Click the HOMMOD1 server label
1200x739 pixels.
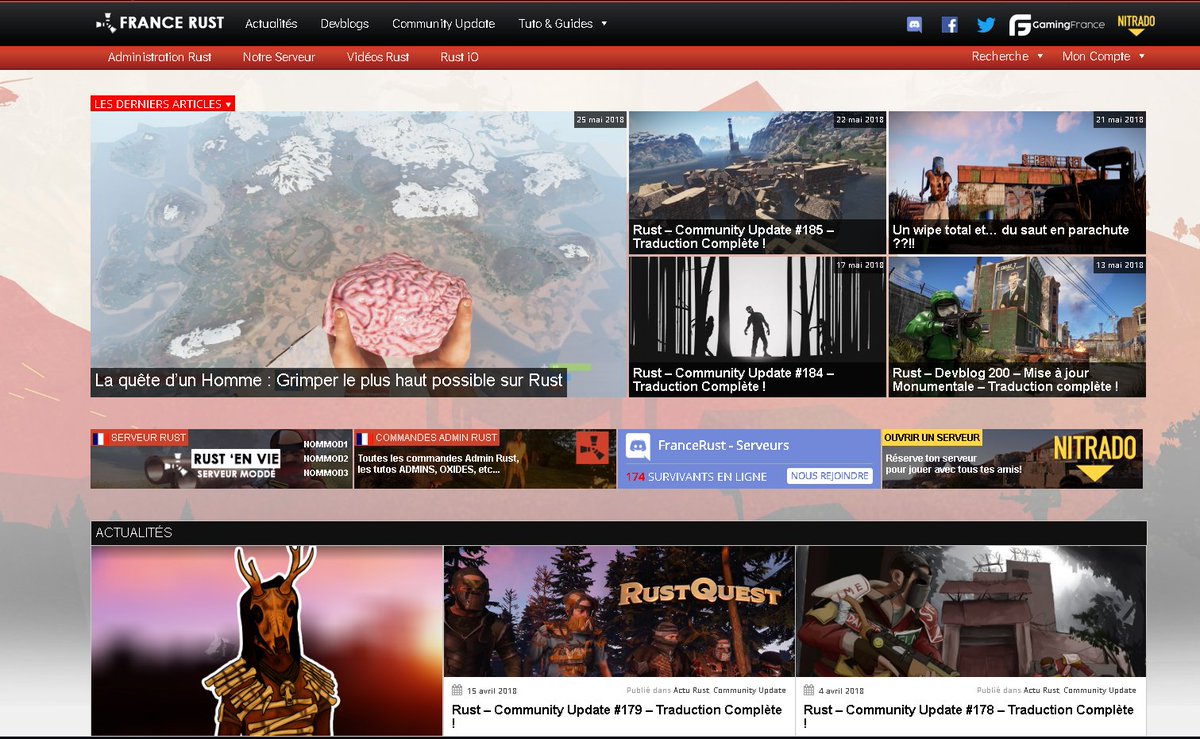(x=326, y=444)
